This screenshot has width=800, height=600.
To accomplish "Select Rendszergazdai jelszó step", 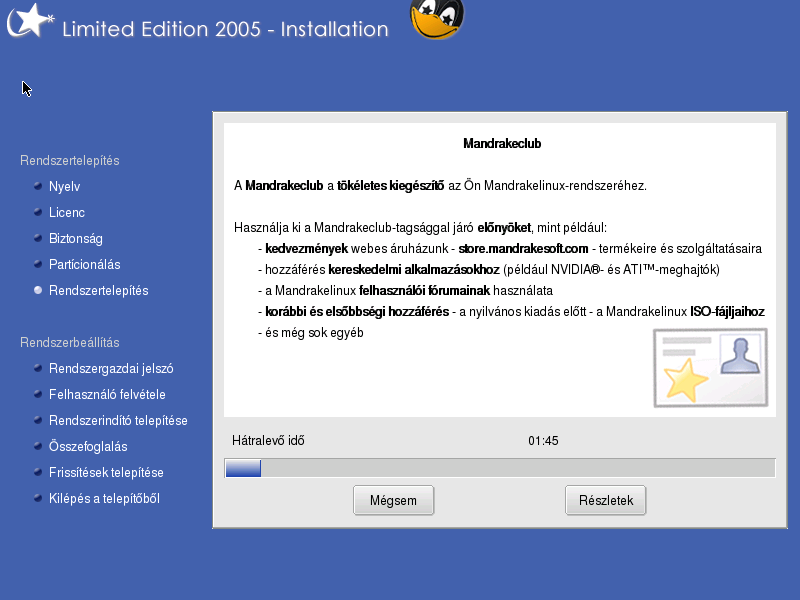I will (111, 368).
